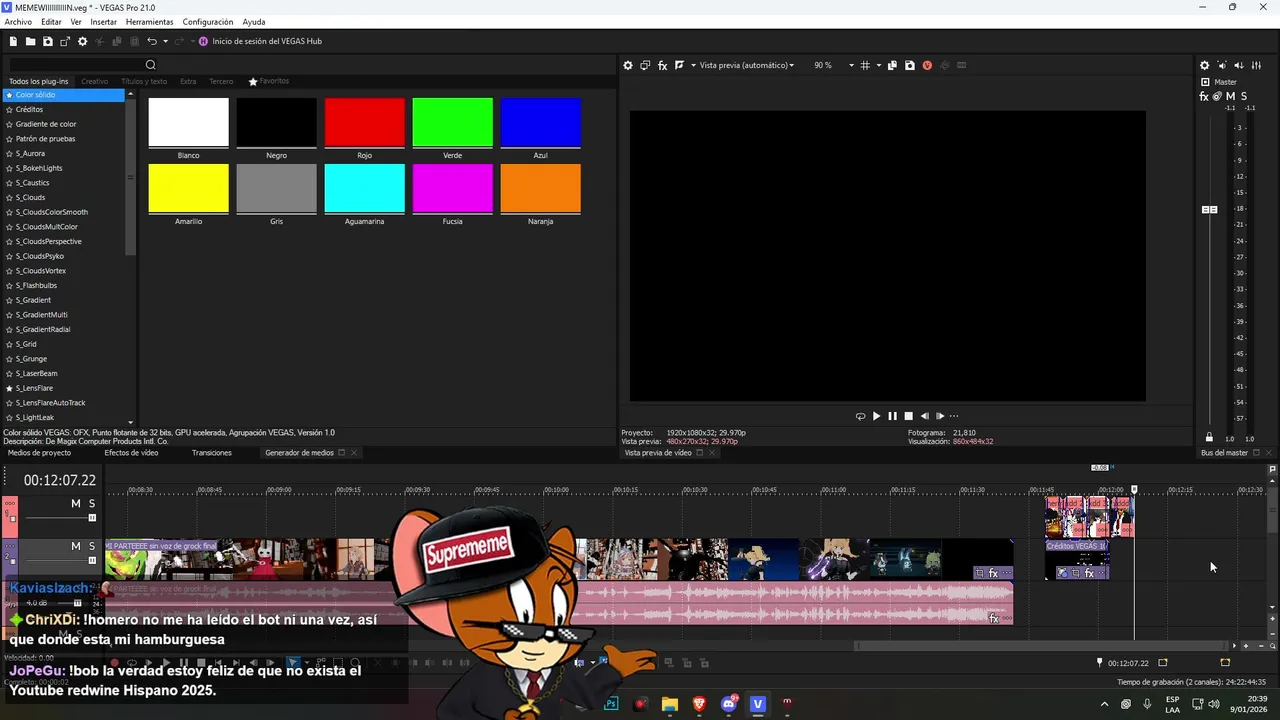Toggle split screen view icon

pyautogui.click(x=679, y=65)
